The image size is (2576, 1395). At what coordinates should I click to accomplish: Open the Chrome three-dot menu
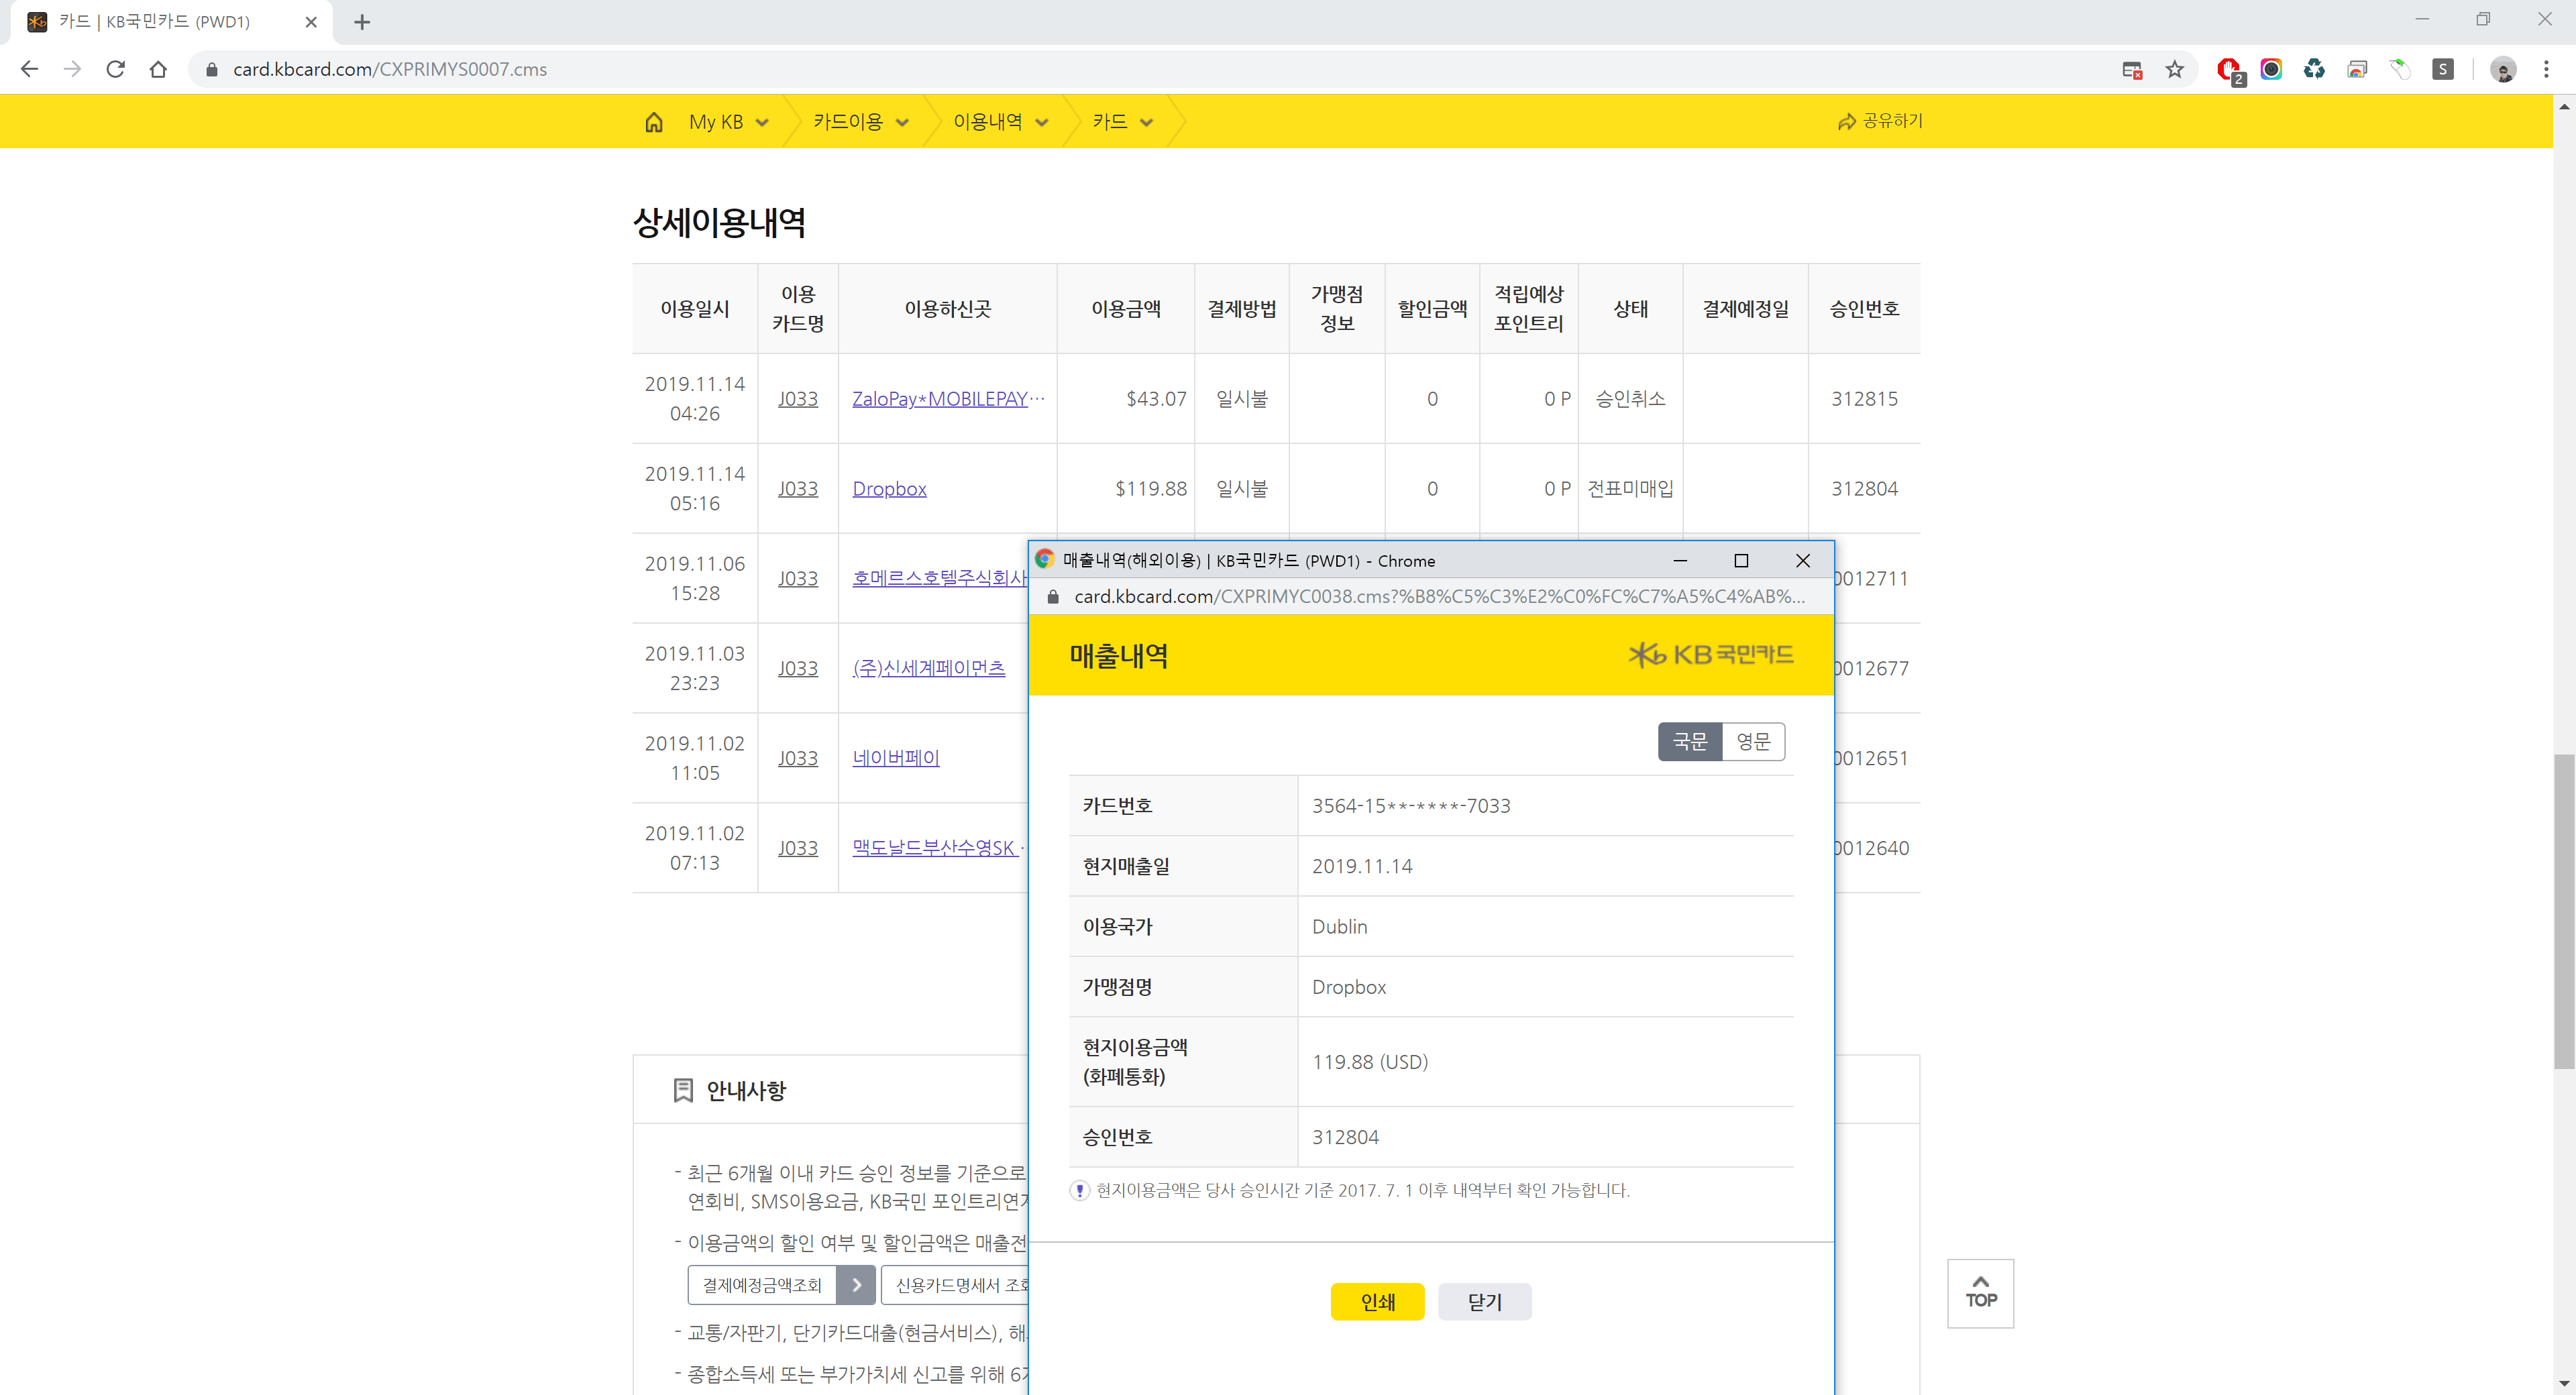[x=2546, y=69]
